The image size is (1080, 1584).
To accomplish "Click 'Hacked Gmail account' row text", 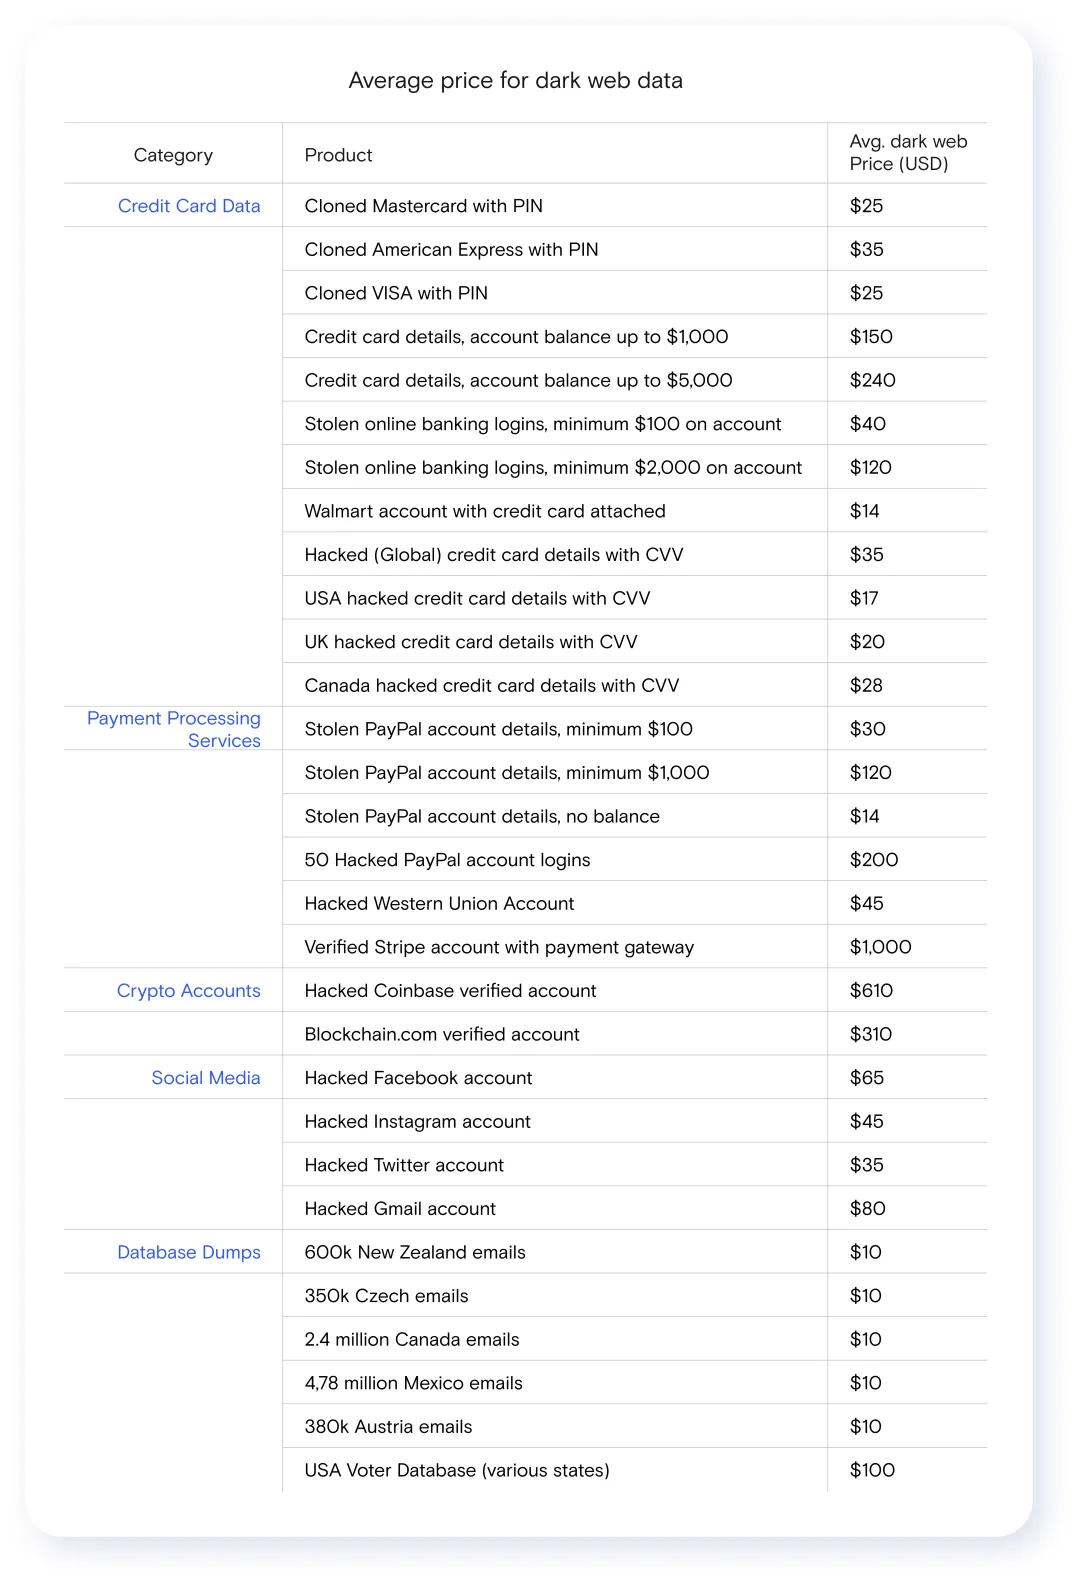I will tap(400, 1209).
